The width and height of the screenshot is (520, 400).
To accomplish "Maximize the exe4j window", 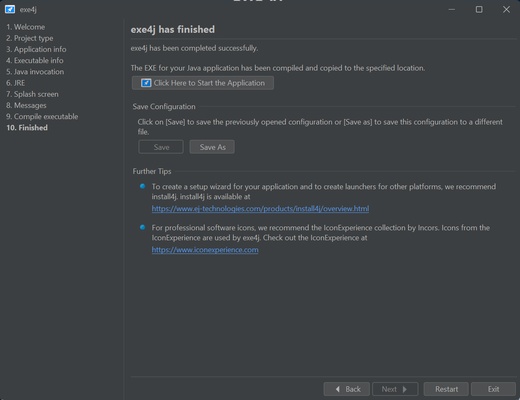I will (x=479, y=9).
